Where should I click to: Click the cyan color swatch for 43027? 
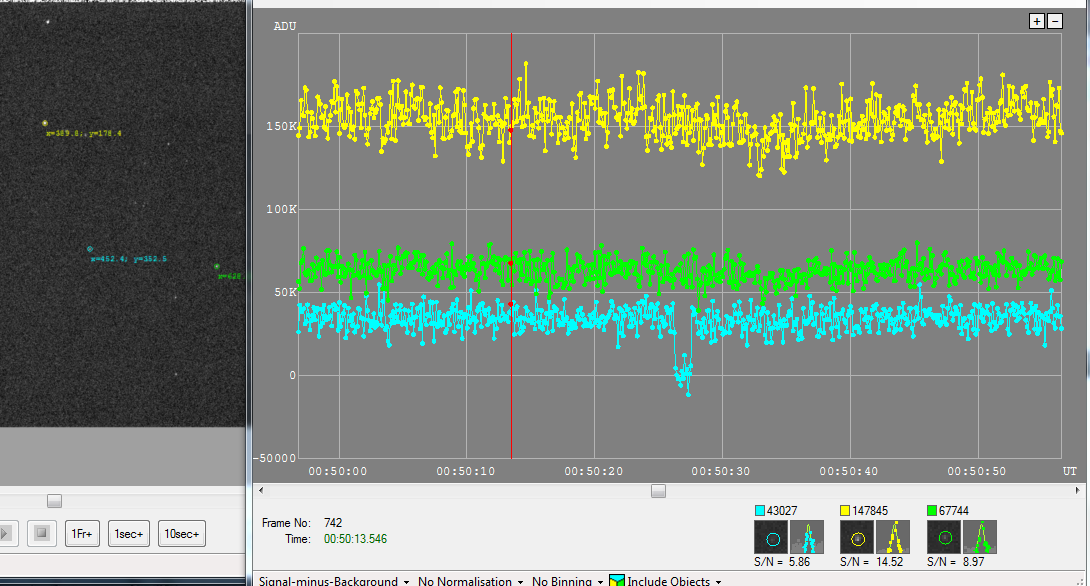tap(759, 511)
